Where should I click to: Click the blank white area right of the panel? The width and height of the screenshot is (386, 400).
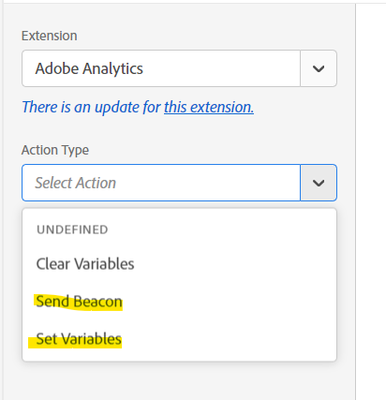pos(371,200)
